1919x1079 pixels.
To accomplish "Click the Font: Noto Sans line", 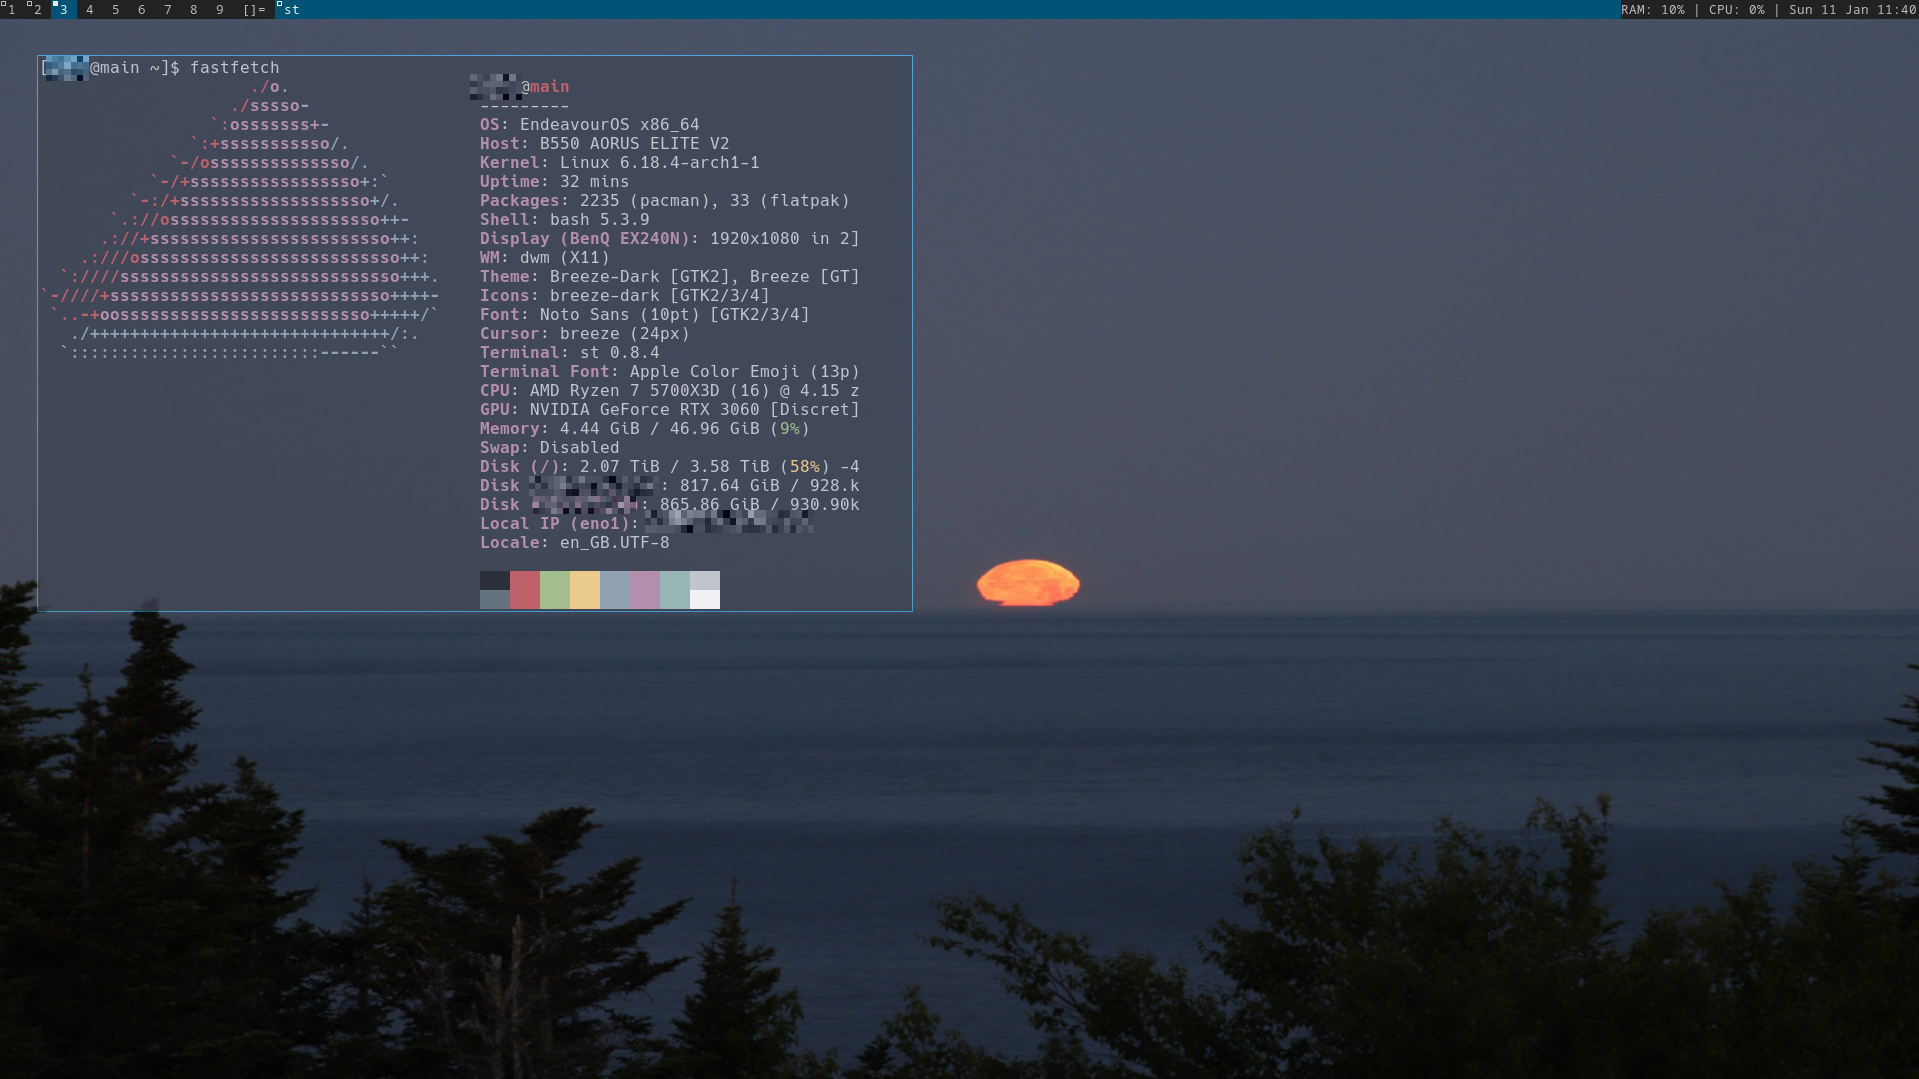I will tap(645, 314).
